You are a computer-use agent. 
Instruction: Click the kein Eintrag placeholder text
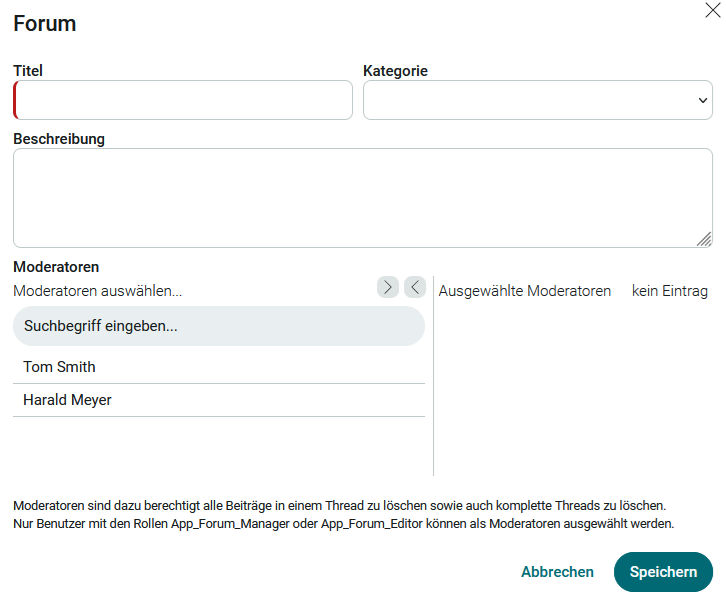tap(670, 291)
